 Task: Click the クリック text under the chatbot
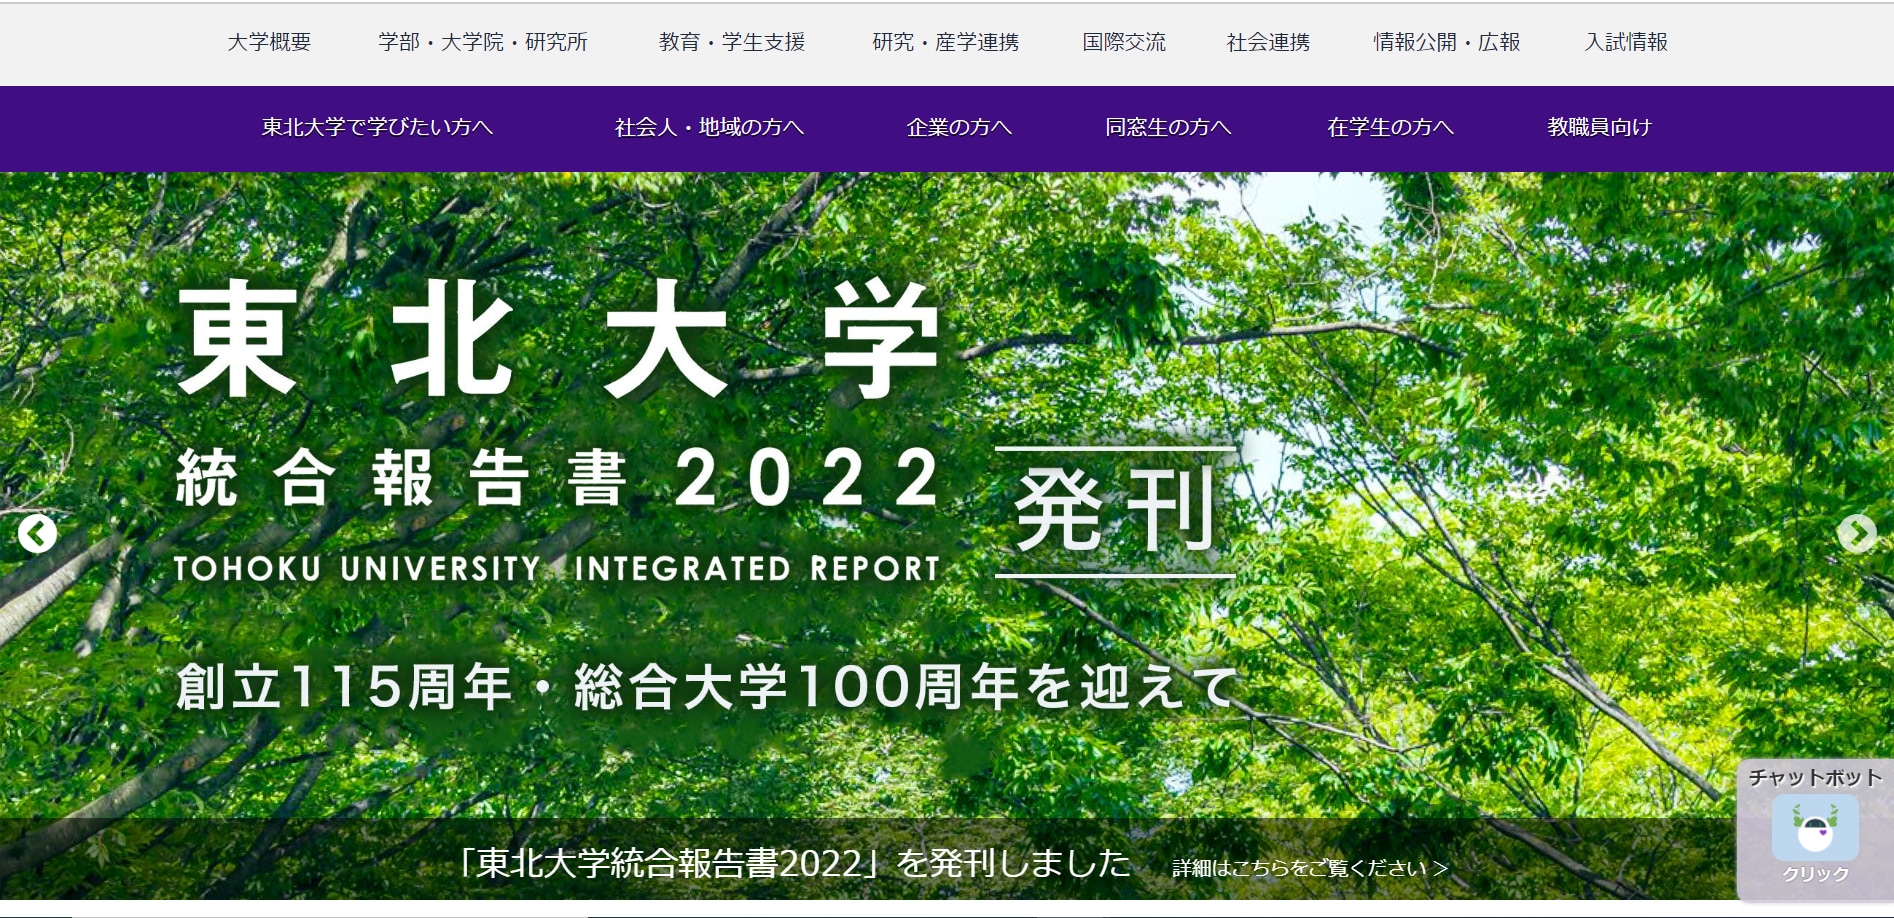(x=1815, y=874)
